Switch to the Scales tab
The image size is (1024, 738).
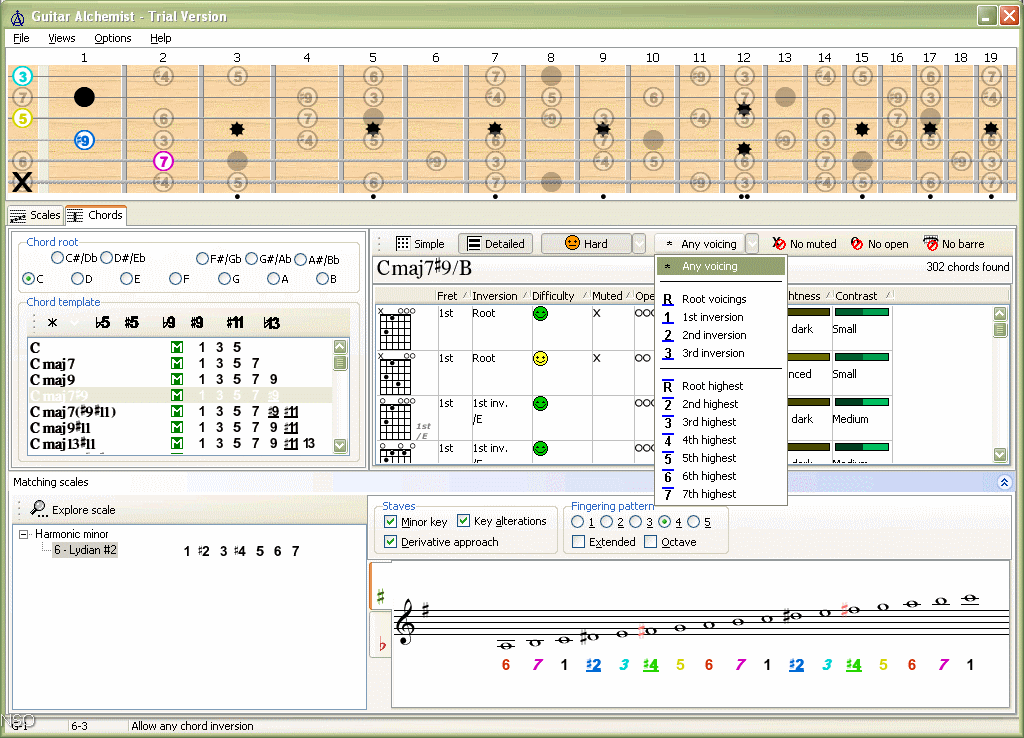[36, 215]
